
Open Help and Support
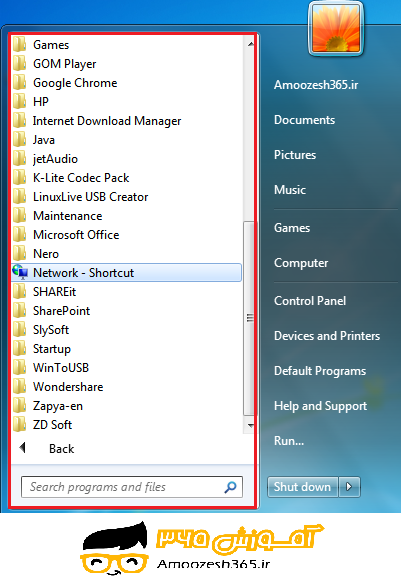pos(320,406)
